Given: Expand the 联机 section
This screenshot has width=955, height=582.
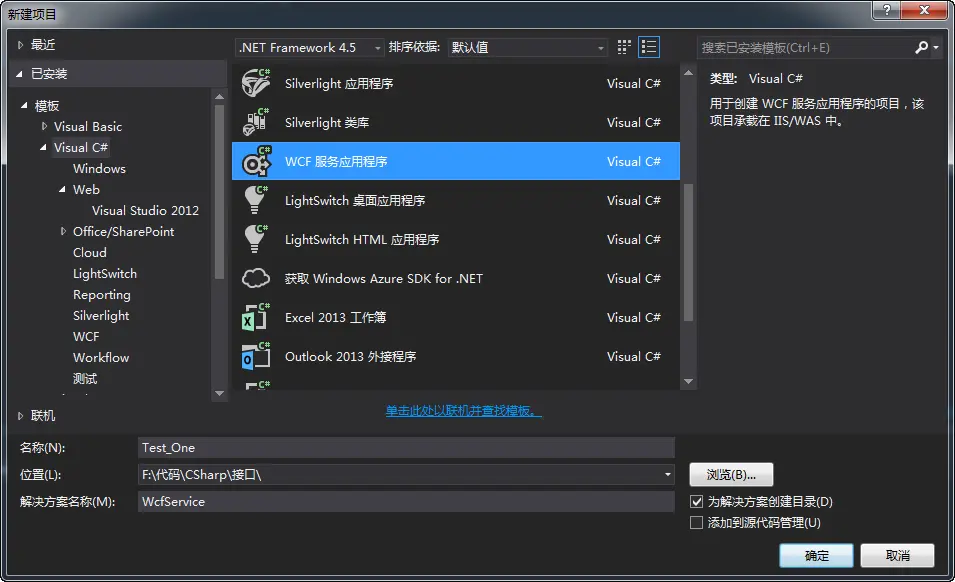Looking at the screenshot, I should tap(20, 416).
